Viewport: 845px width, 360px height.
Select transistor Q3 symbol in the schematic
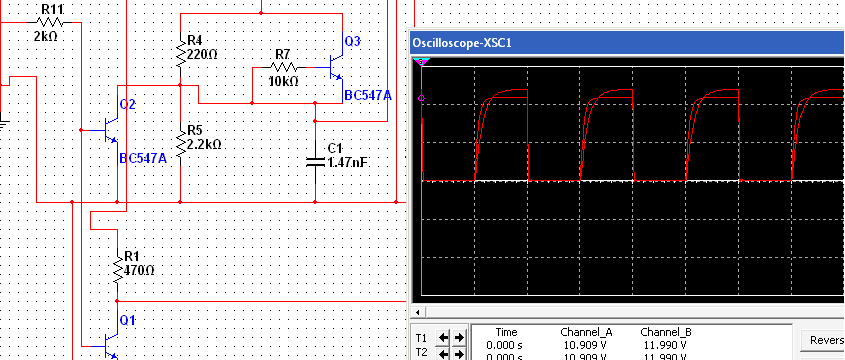click(334, 67)
